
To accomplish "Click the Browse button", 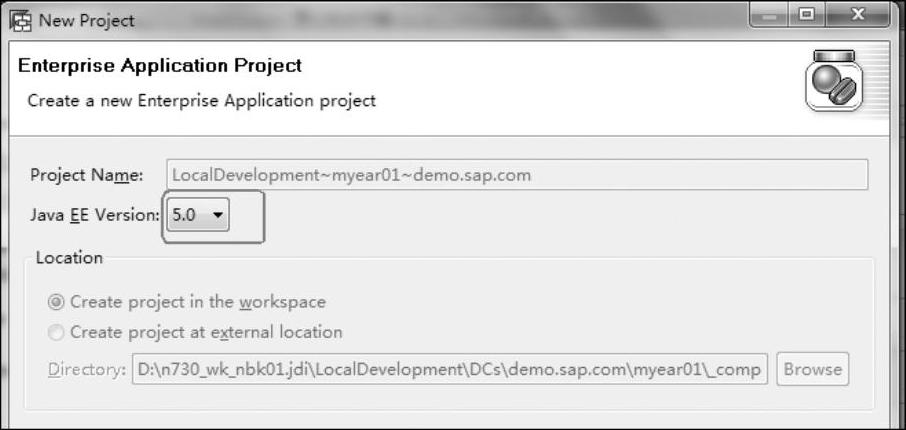I will [x=813, y=369].
